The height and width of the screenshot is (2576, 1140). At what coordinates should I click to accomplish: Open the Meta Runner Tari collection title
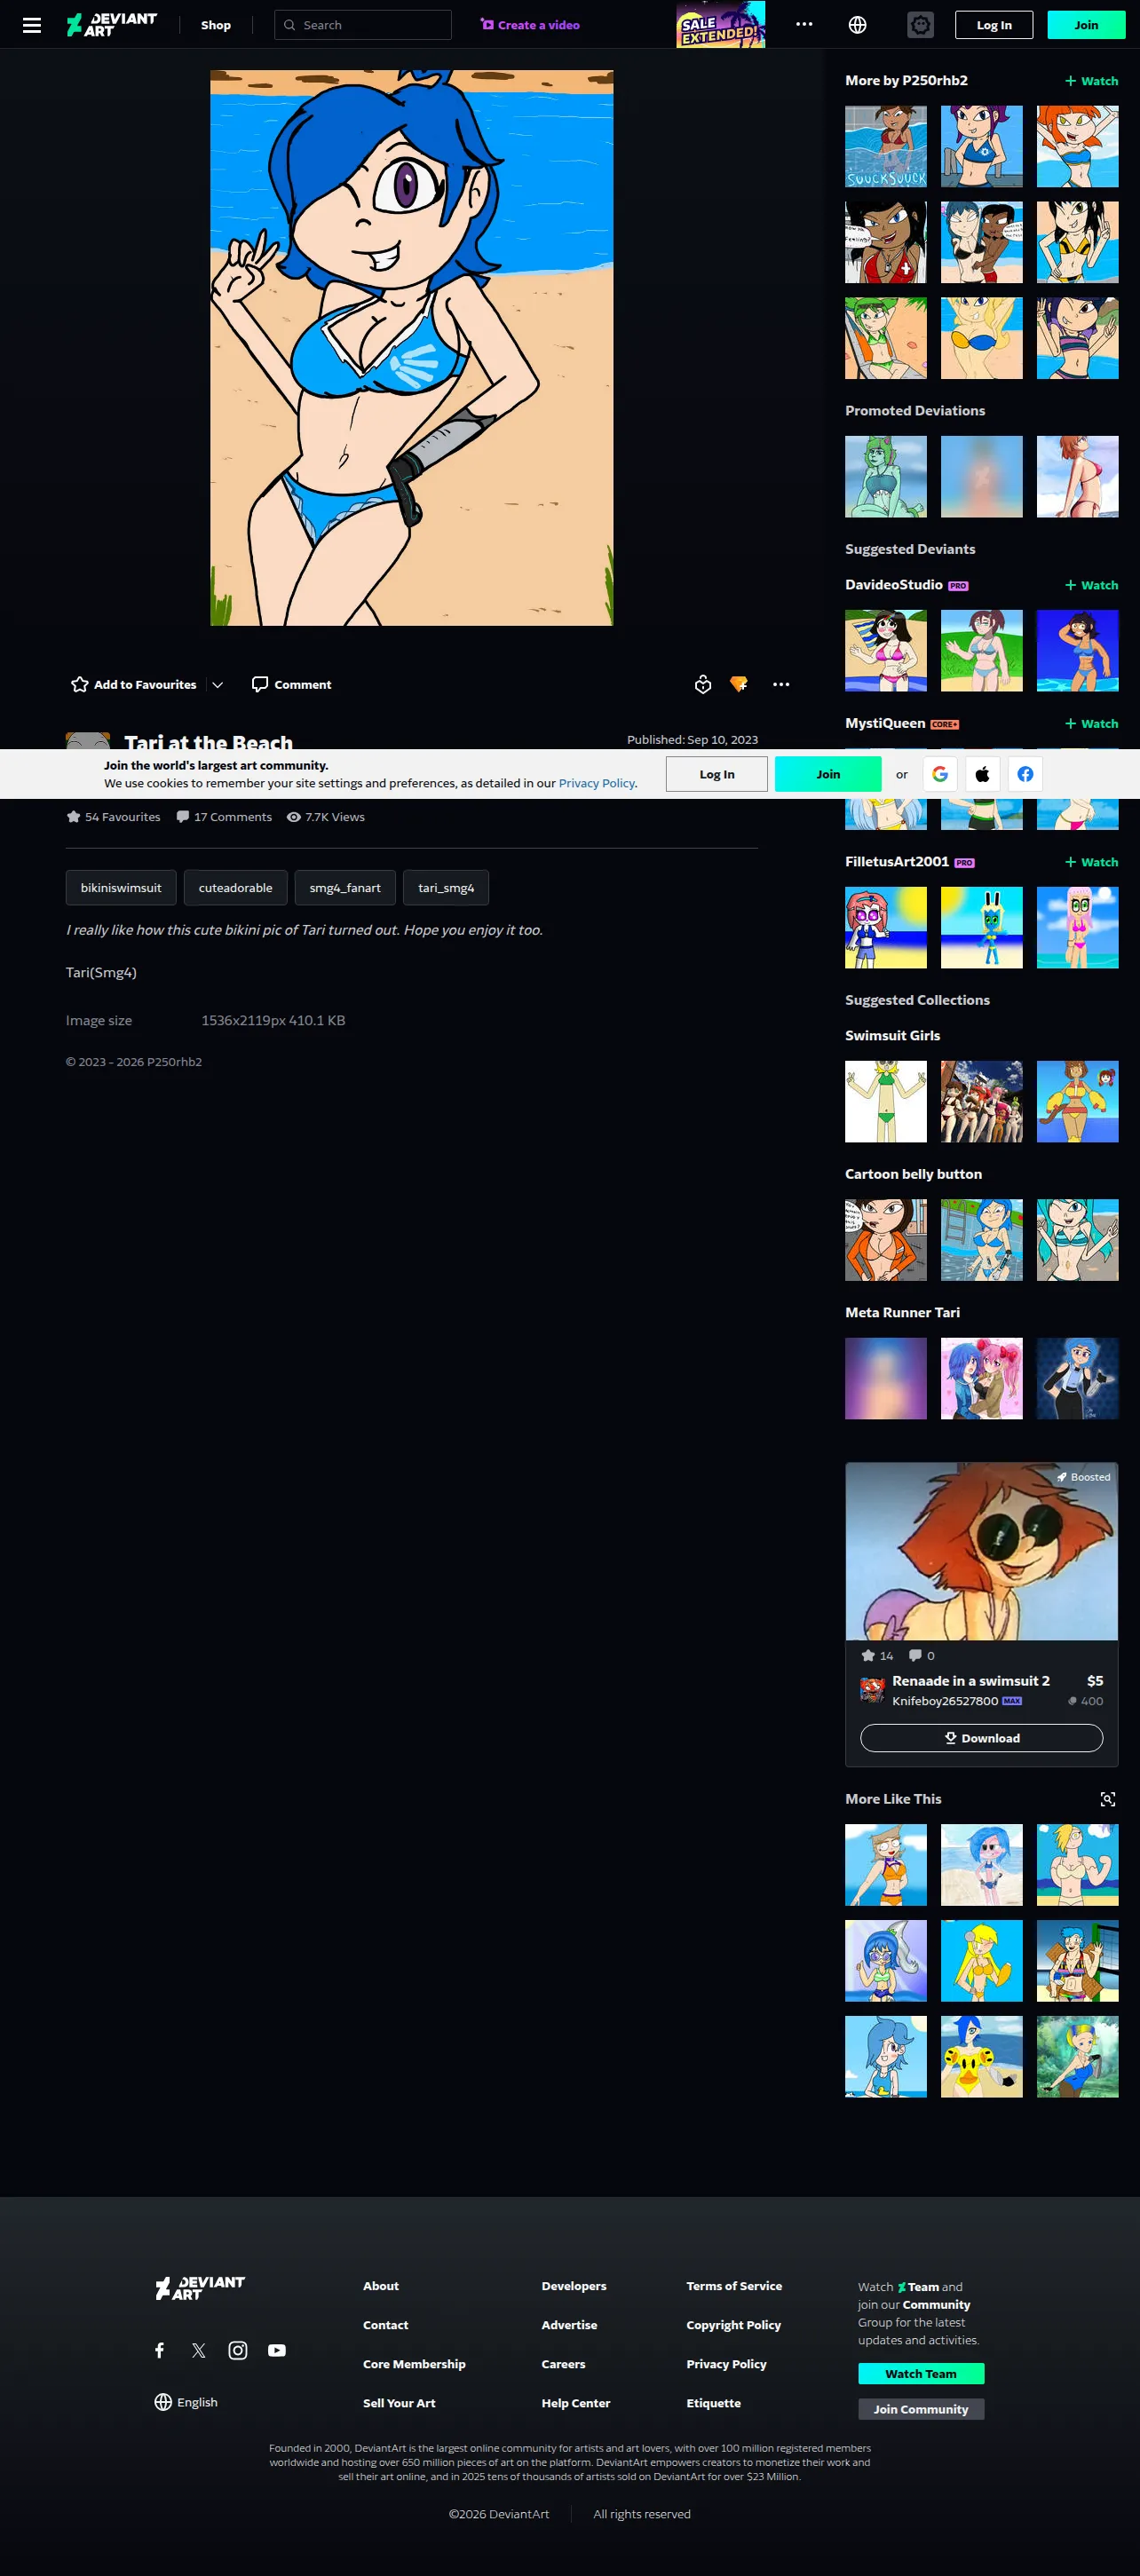click(x=902, y=1312)
